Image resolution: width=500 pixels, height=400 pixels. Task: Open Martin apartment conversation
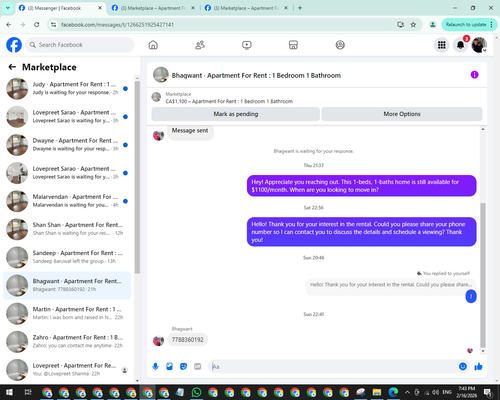[x=67, y=313]
